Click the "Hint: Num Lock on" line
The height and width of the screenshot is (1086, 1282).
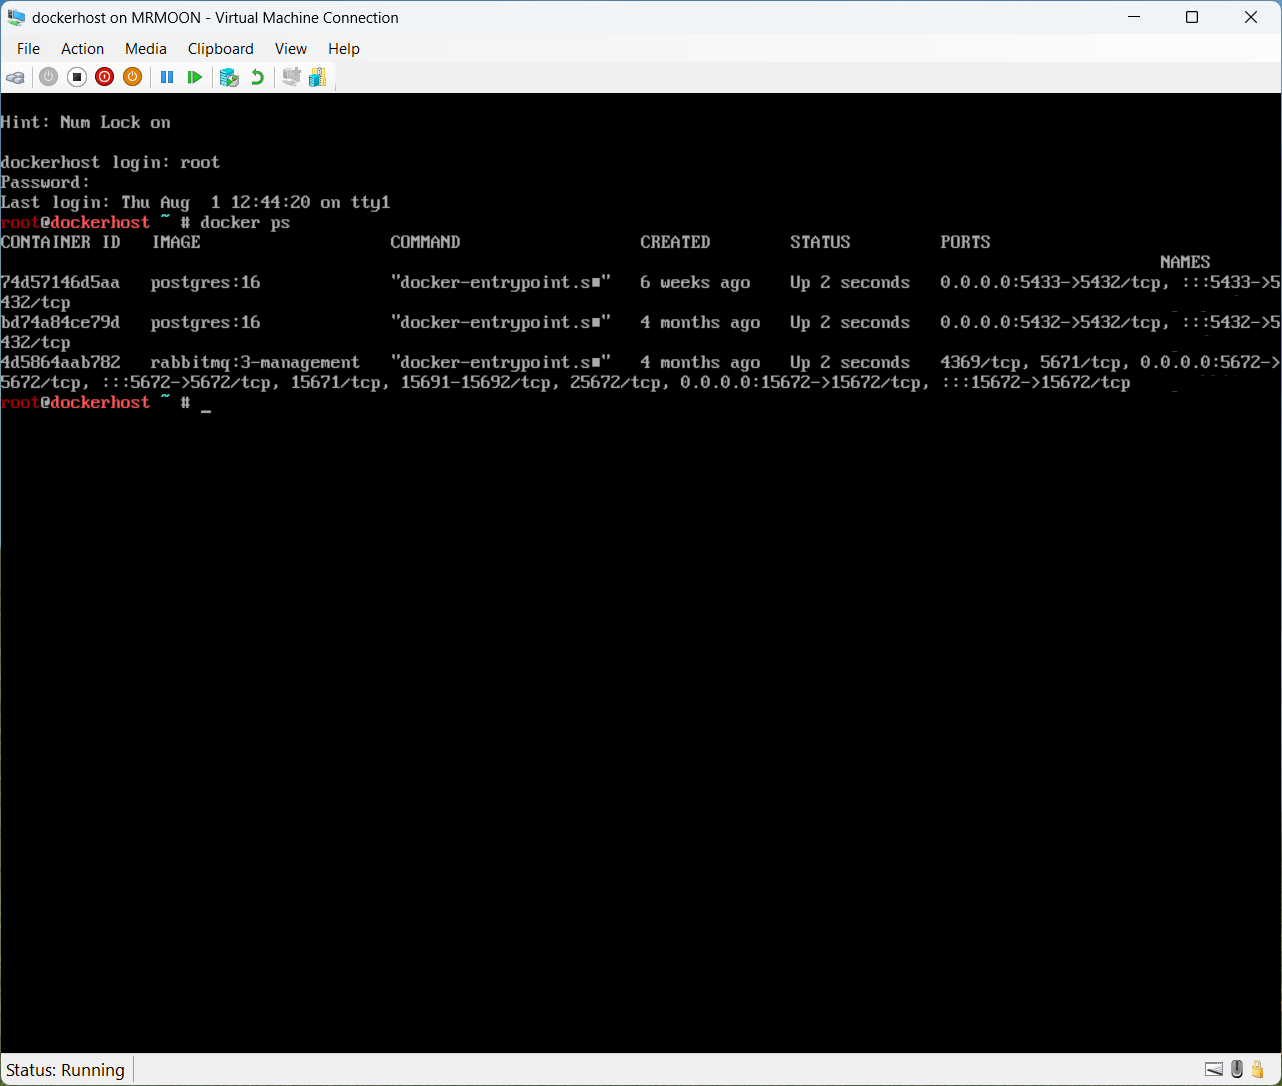coord(85,122)
